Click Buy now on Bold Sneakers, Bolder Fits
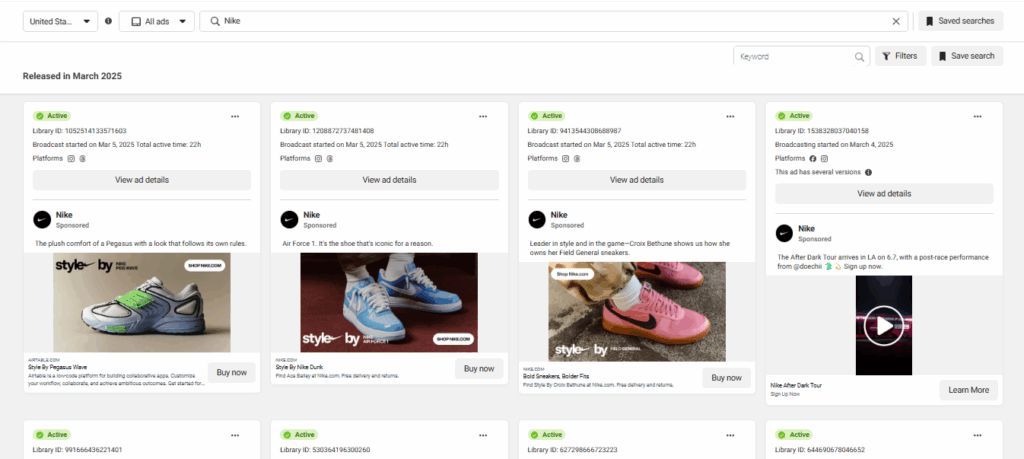1024x459 pixels. tap(726, 378)
